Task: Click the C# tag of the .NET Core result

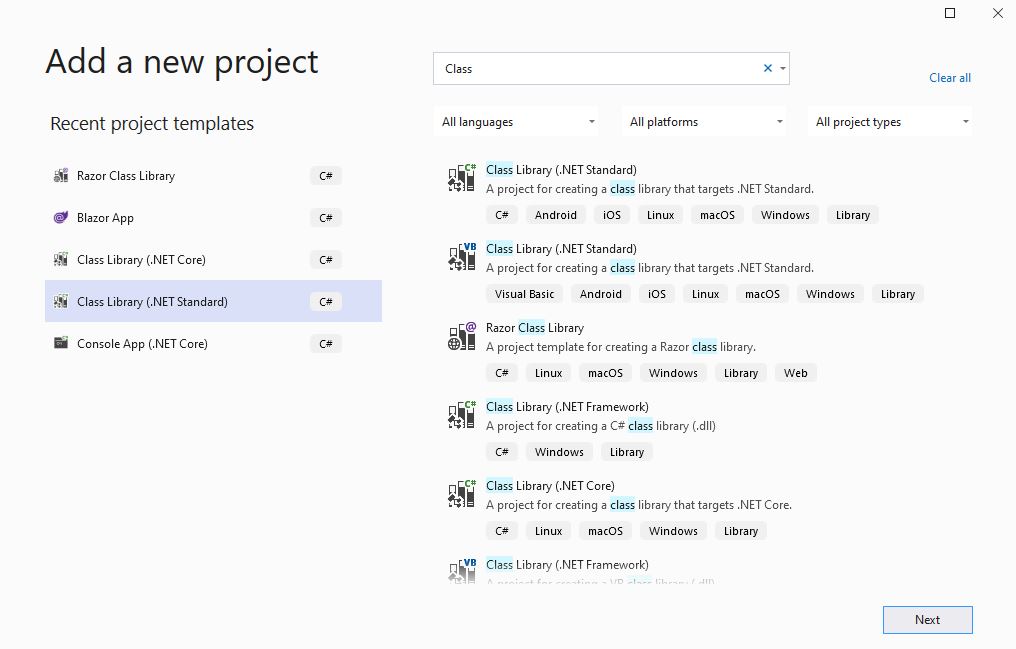Action: pos(502,531)
